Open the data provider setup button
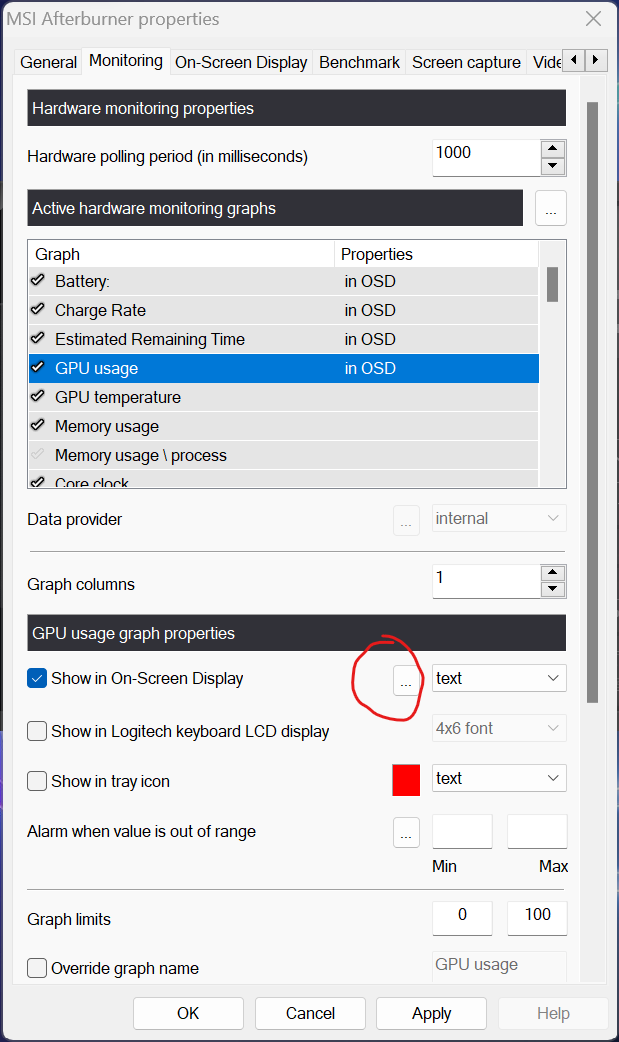619x1042 pixels. 406,518
